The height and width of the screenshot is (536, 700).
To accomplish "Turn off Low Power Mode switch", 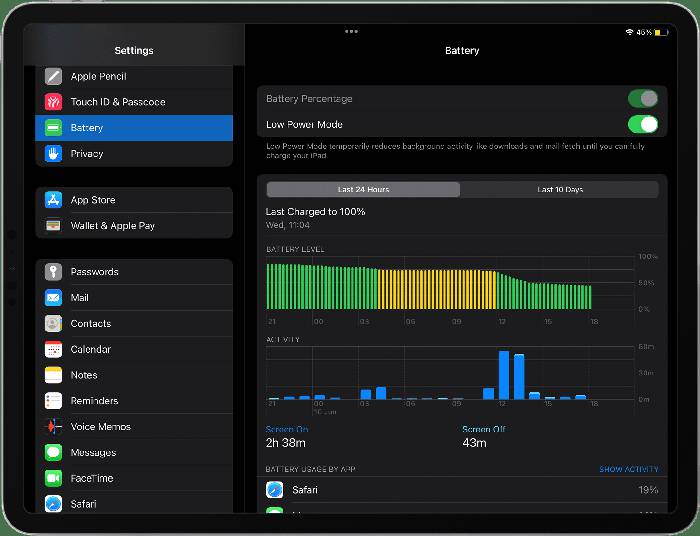I will [642, 125].
